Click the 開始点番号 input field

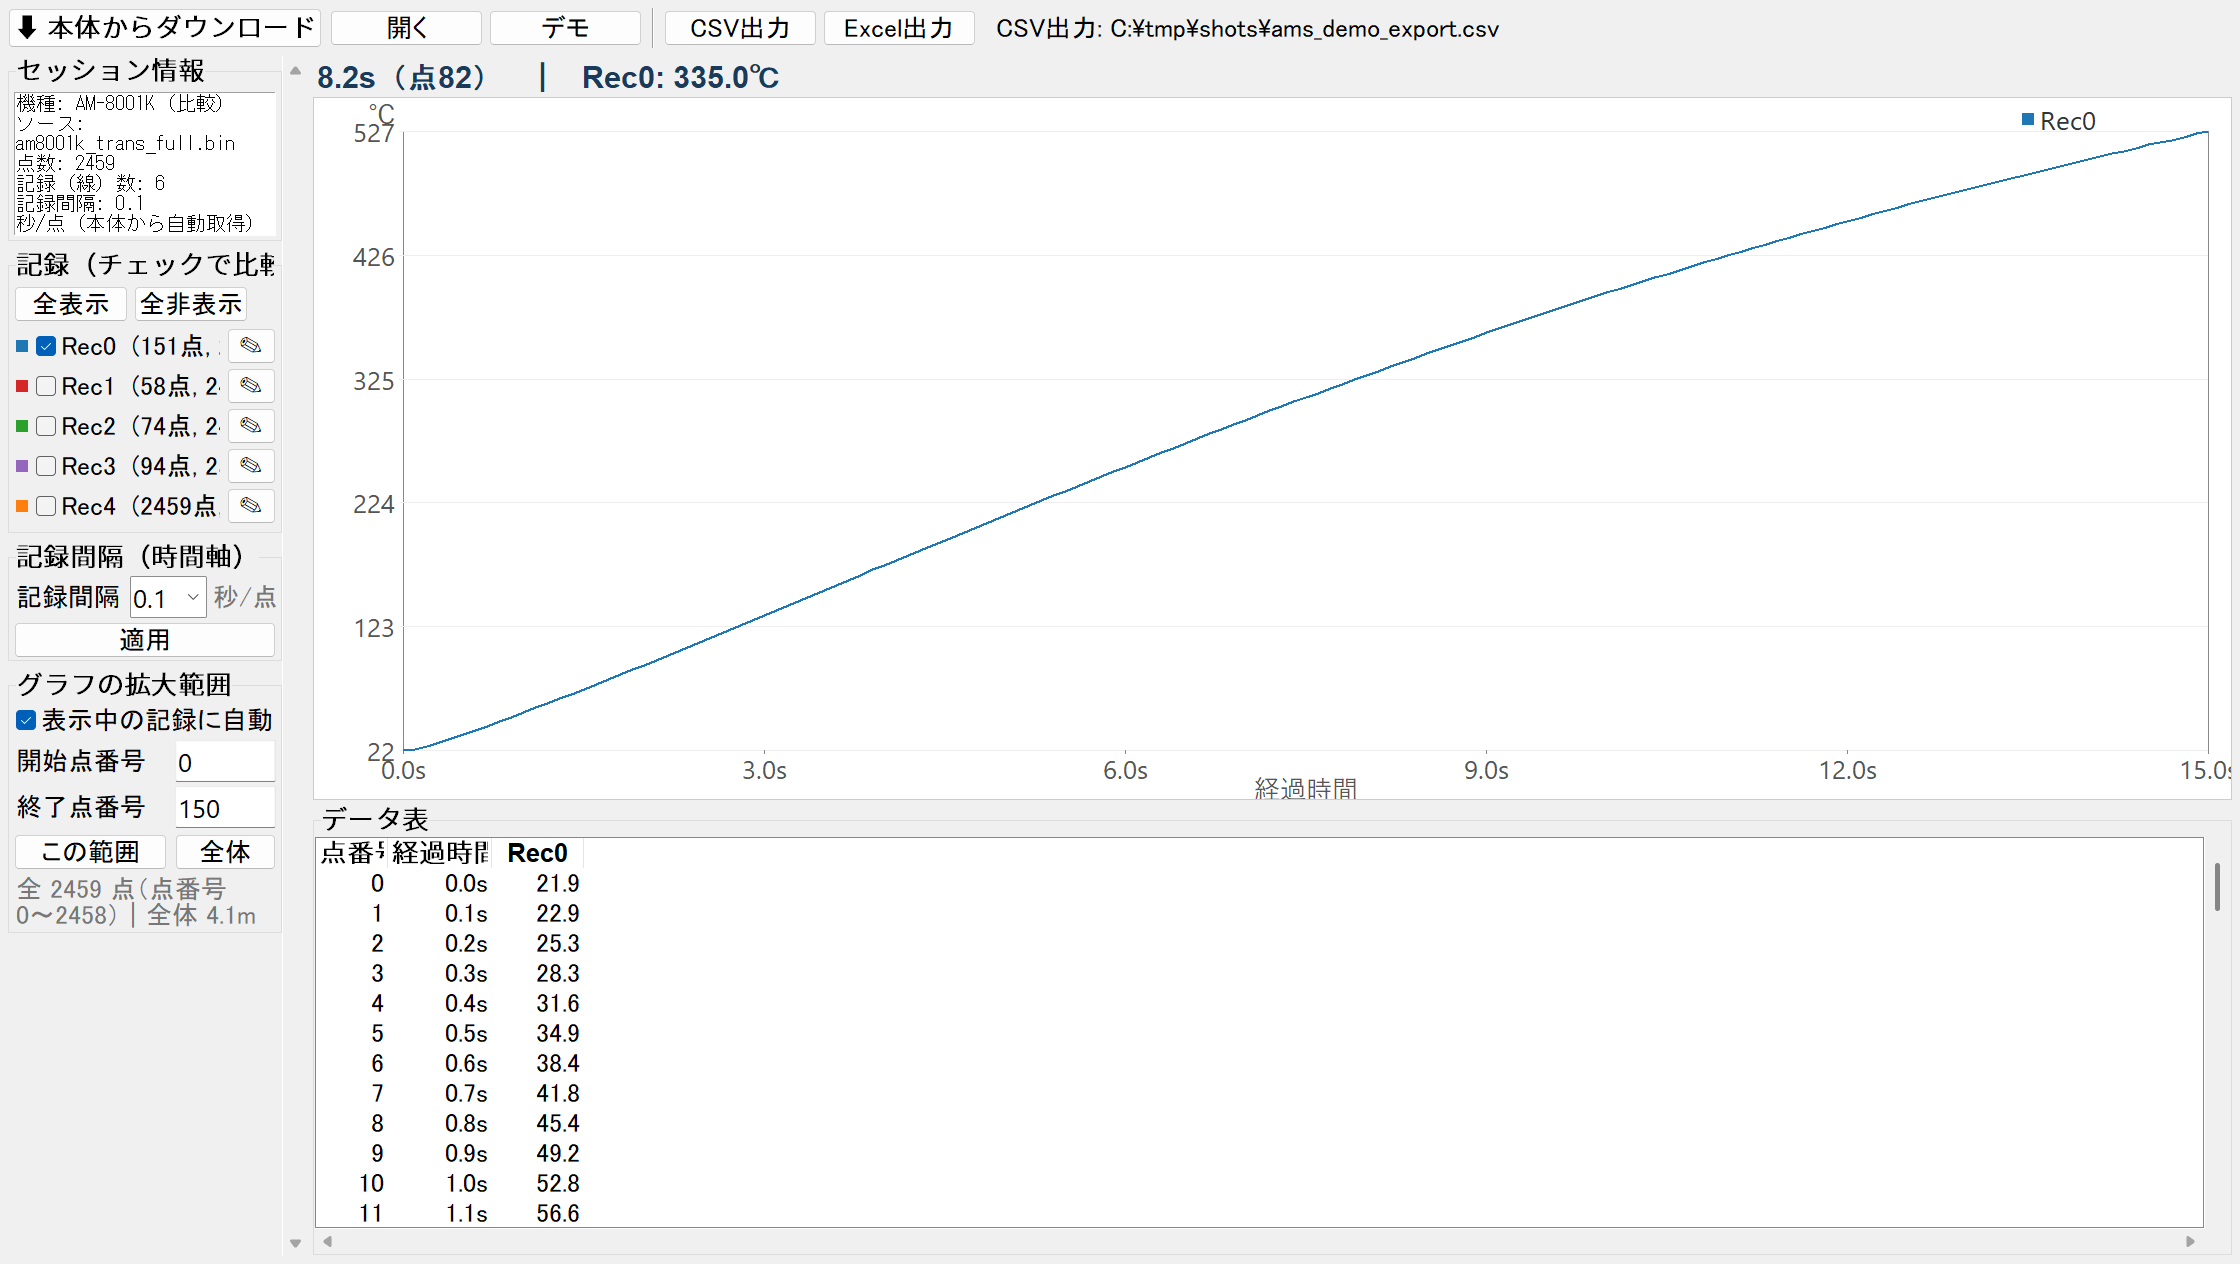225,763
